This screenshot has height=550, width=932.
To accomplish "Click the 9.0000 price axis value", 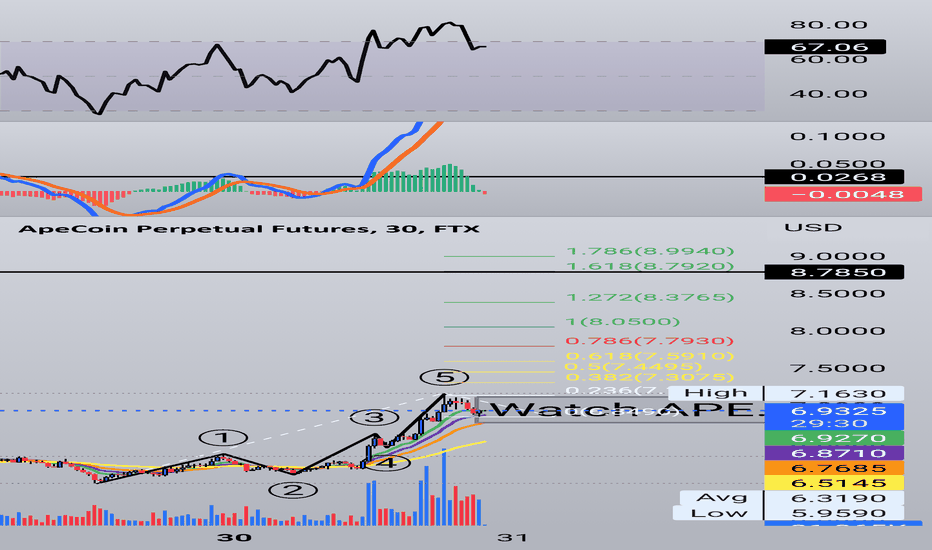I will tap(837, 257).
